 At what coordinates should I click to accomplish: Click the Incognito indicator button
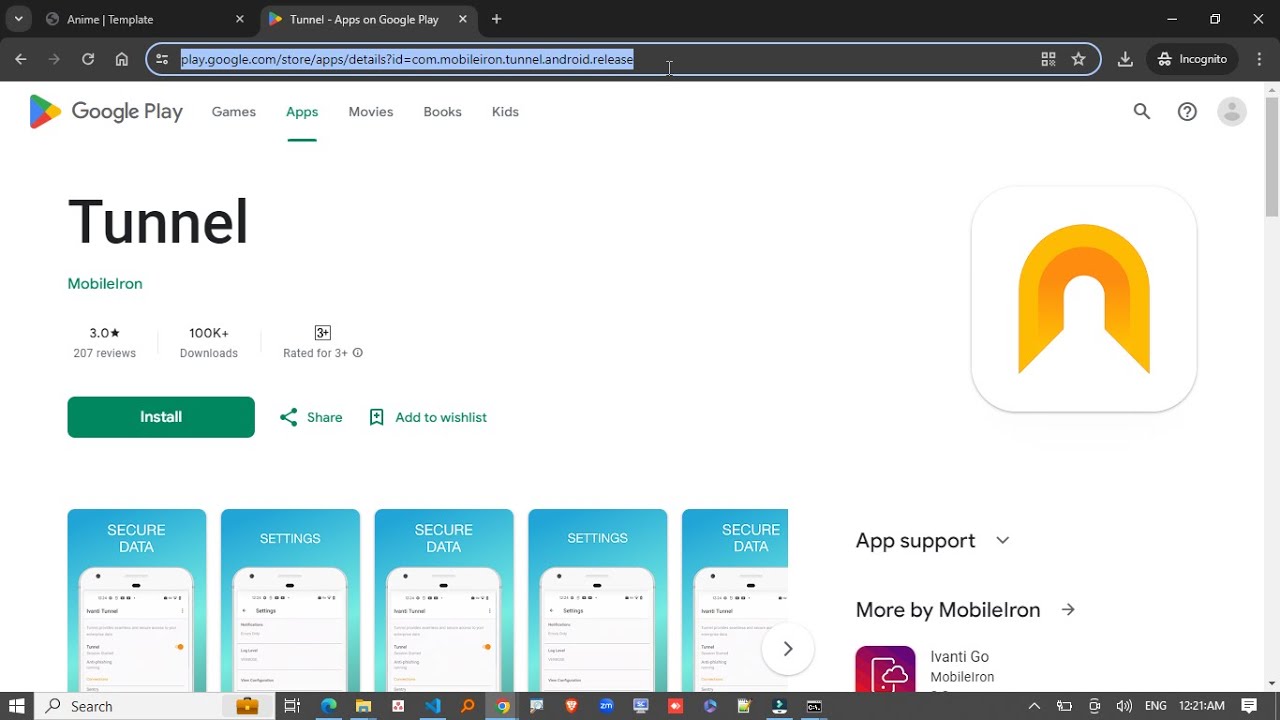point(1192,59)
